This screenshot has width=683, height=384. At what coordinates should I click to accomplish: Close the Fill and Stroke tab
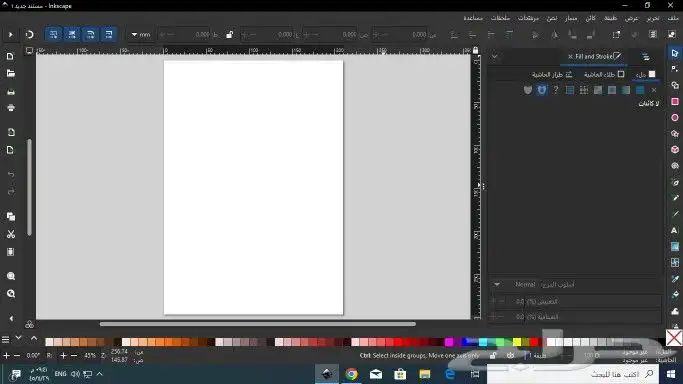570,57
